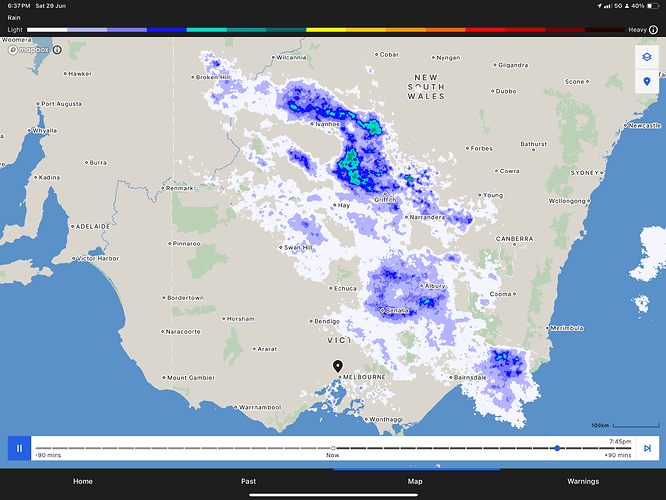
Task: Tap the Echuca town label
Action: pos(345,288)
